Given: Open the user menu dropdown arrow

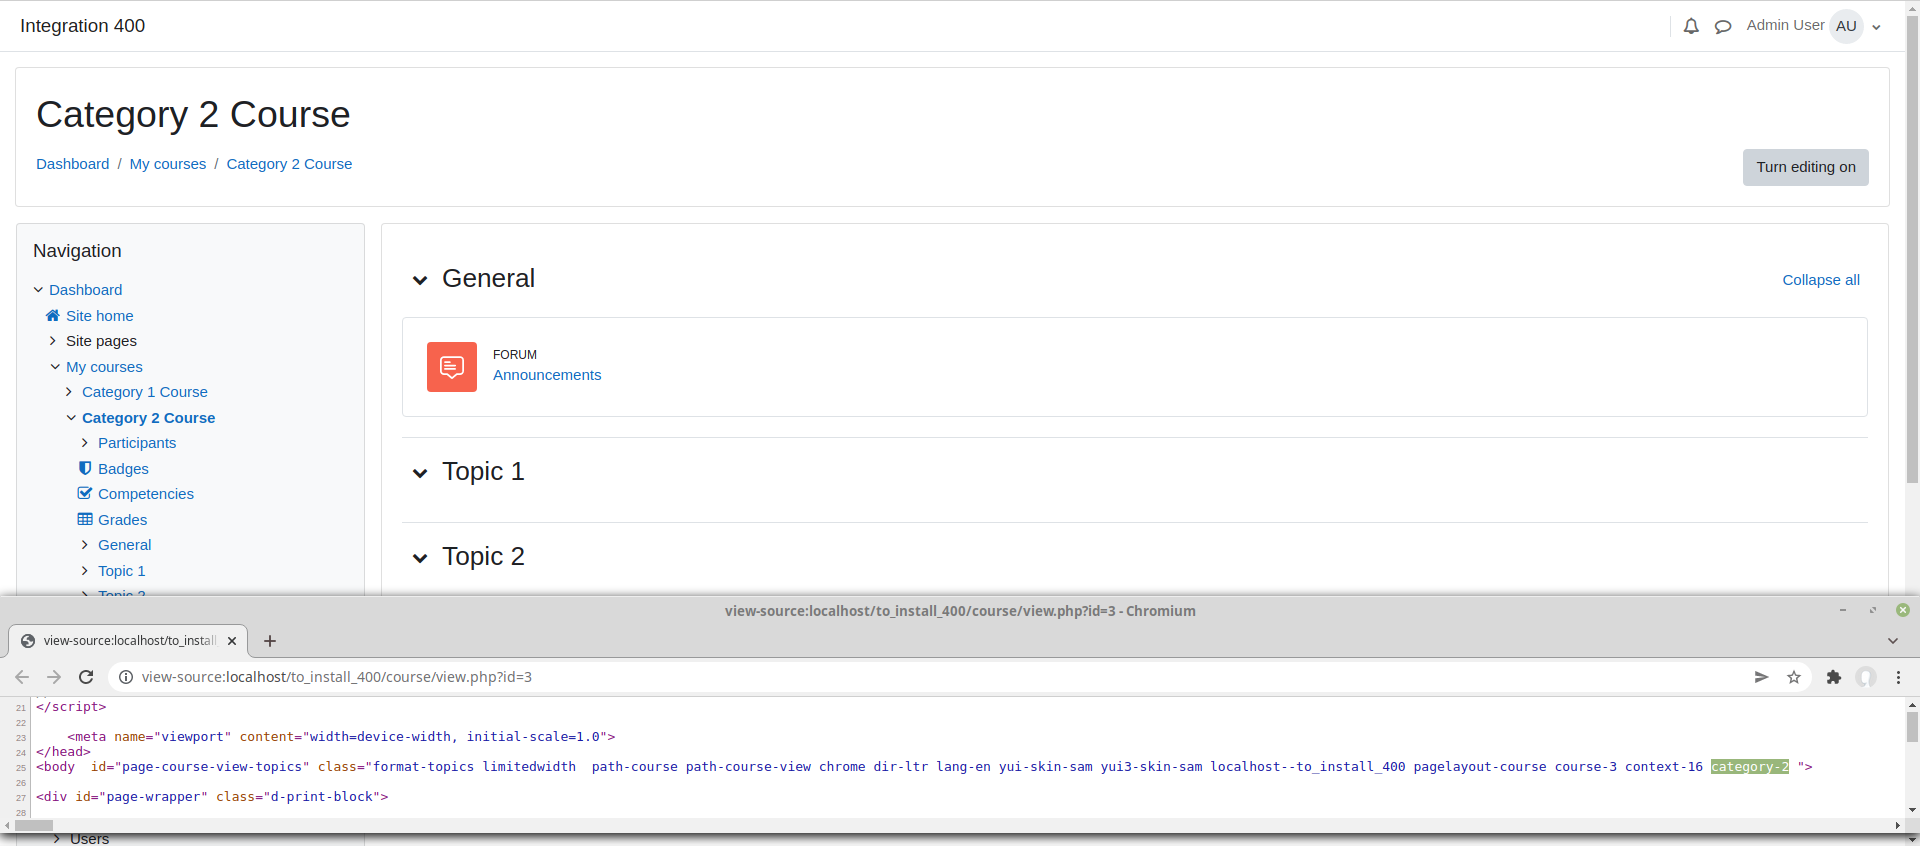Looking at the screenshot, I should (x=1877, y=27).
